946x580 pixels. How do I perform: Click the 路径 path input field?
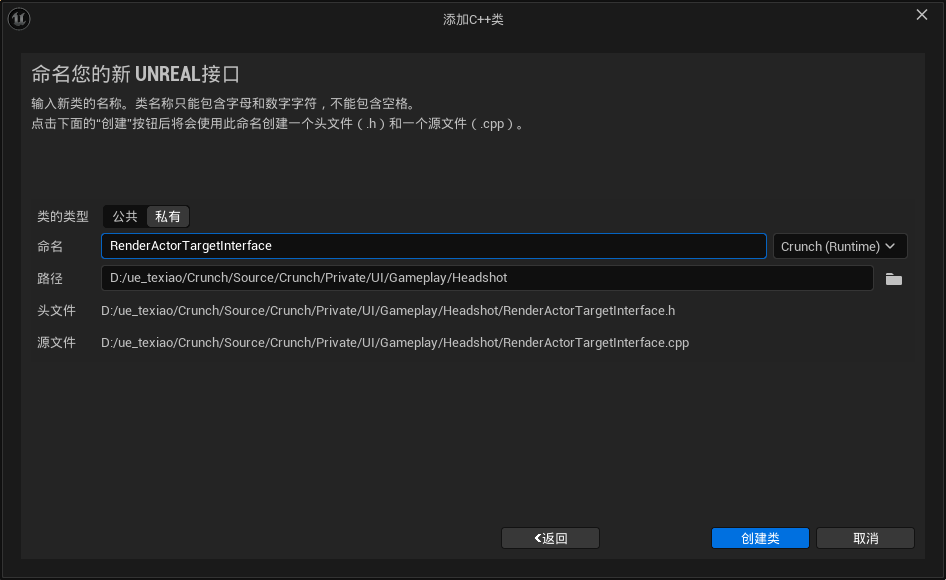pos(487,278)
